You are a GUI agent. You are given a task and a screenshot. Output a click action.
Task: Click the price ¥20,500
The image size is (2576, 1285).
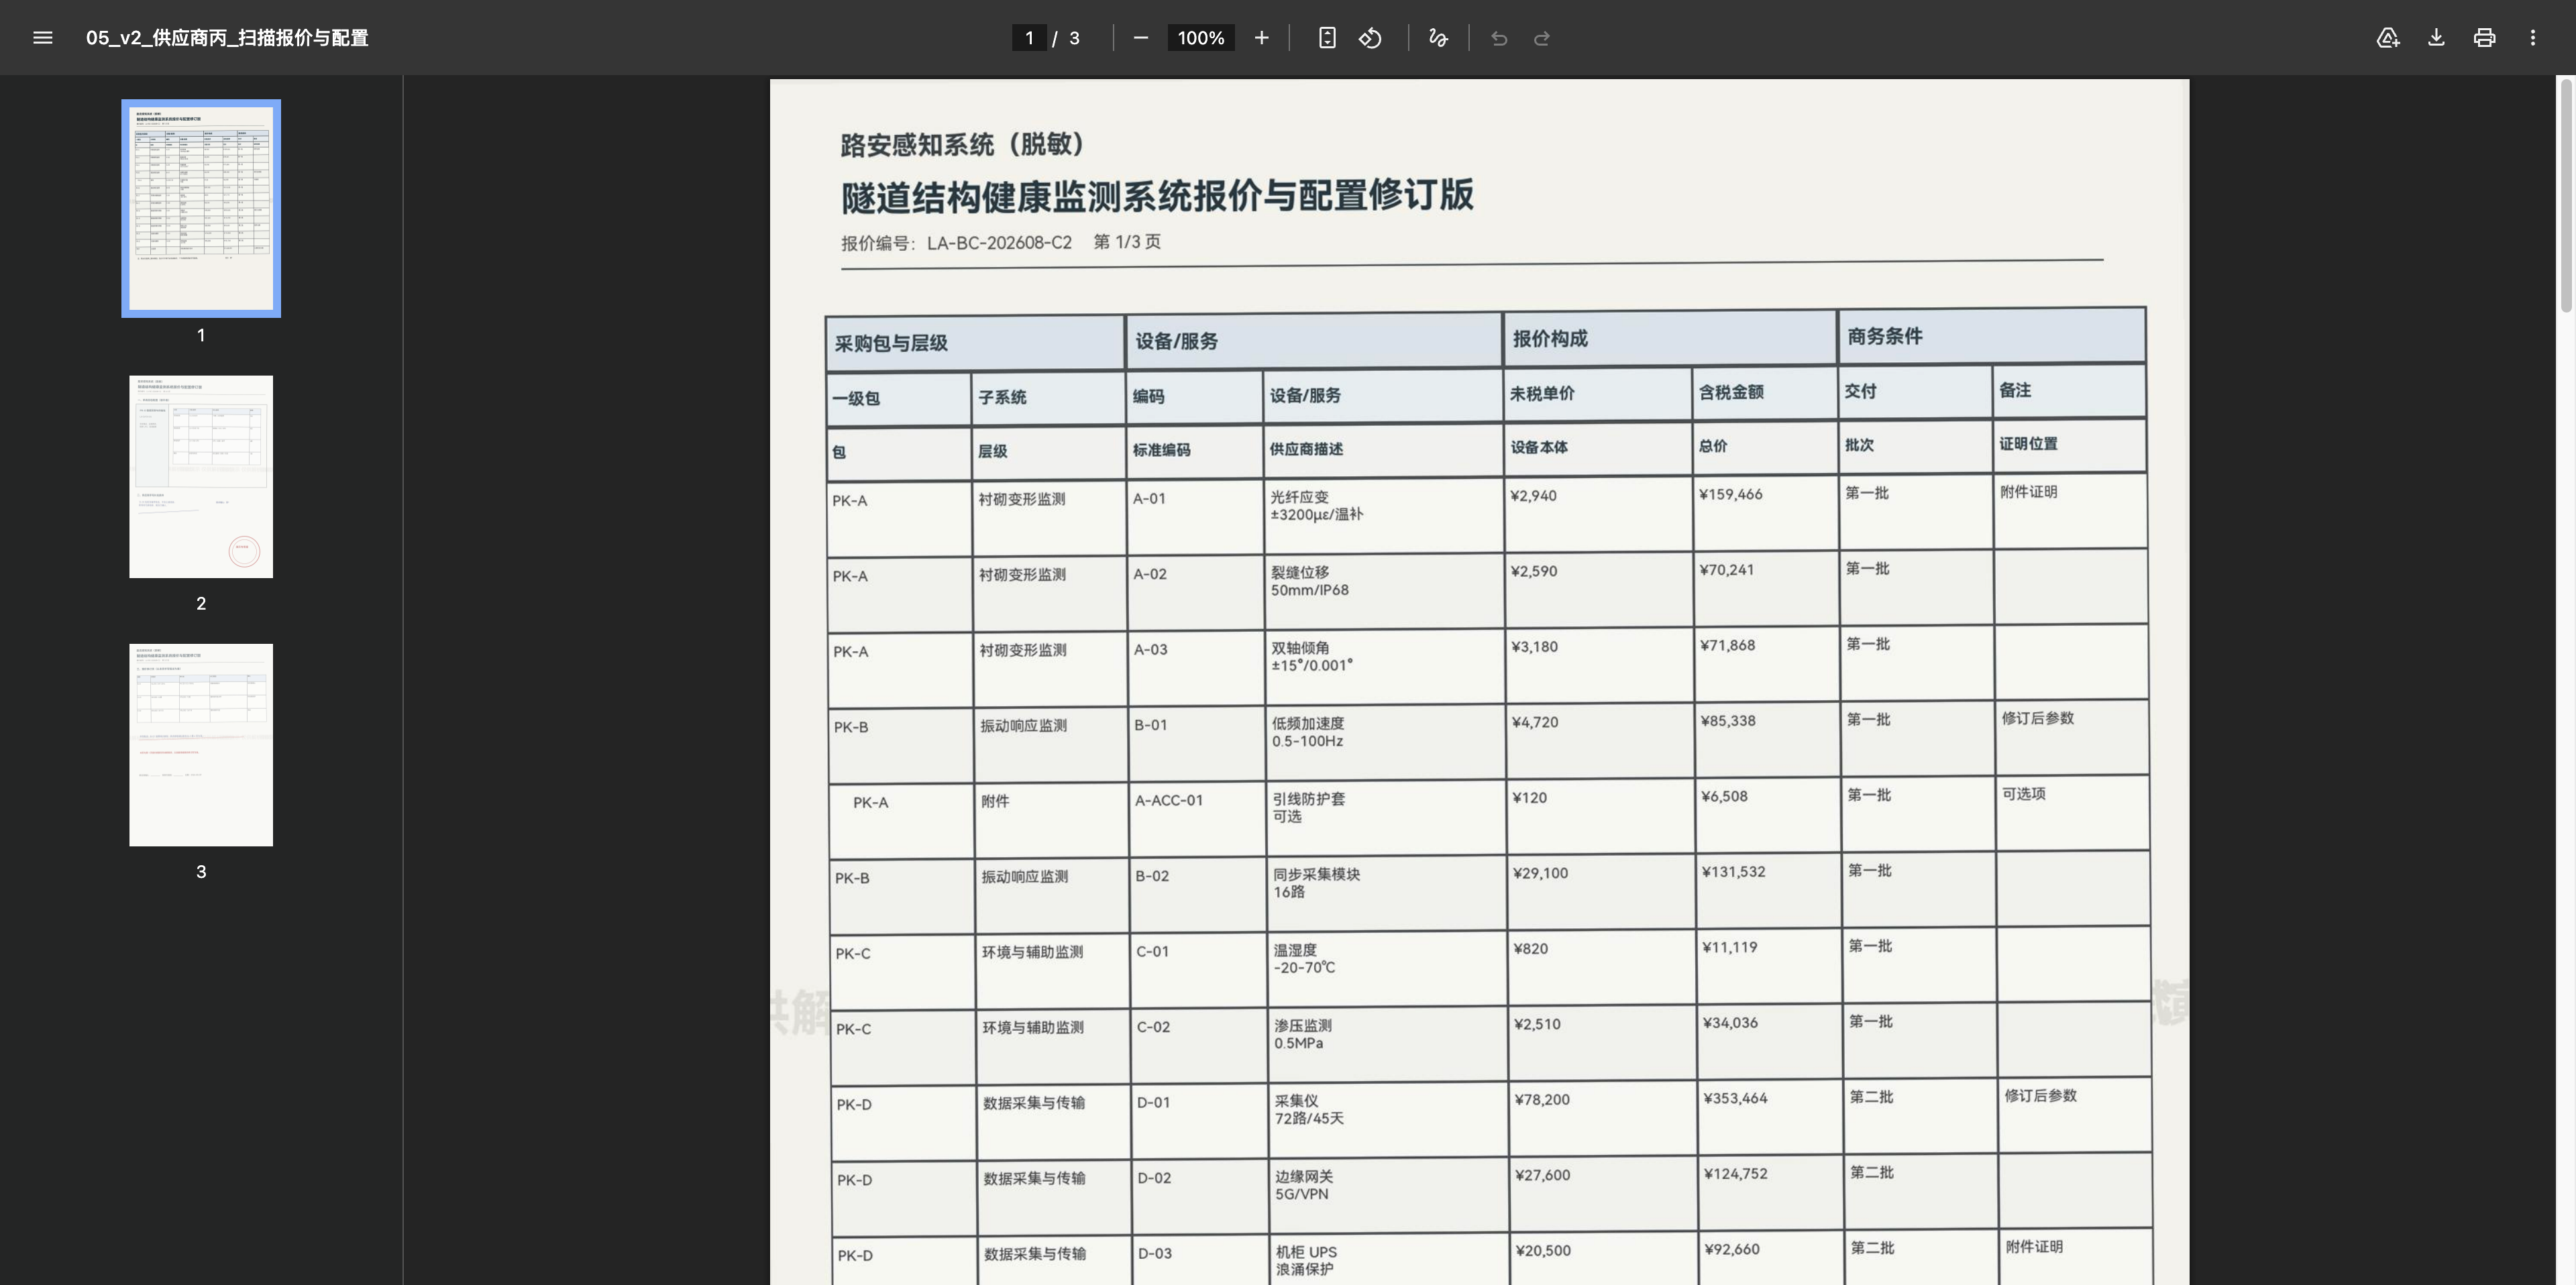1544,1250
